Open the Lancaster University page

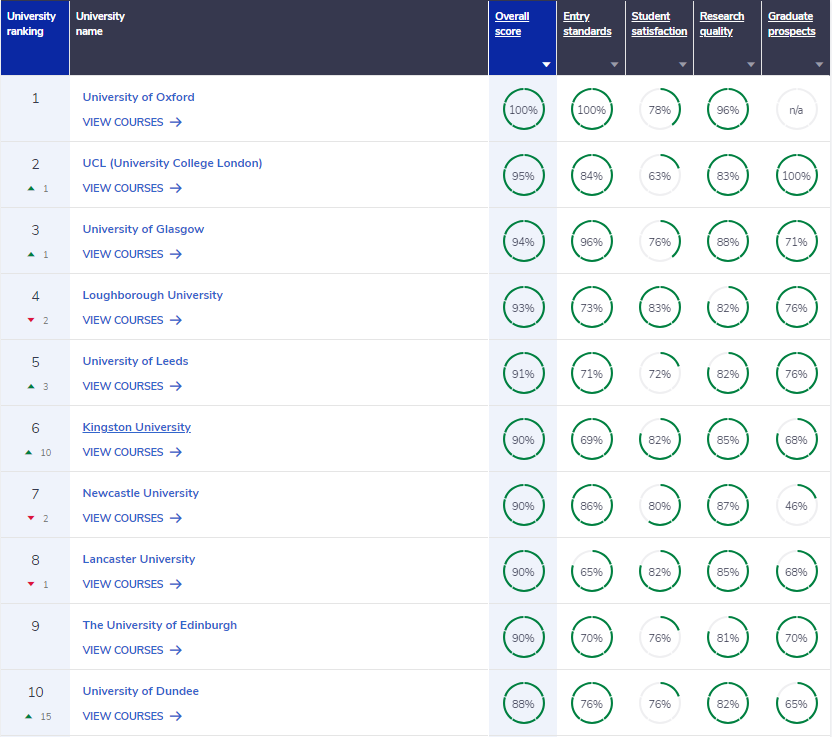point(139,559)
